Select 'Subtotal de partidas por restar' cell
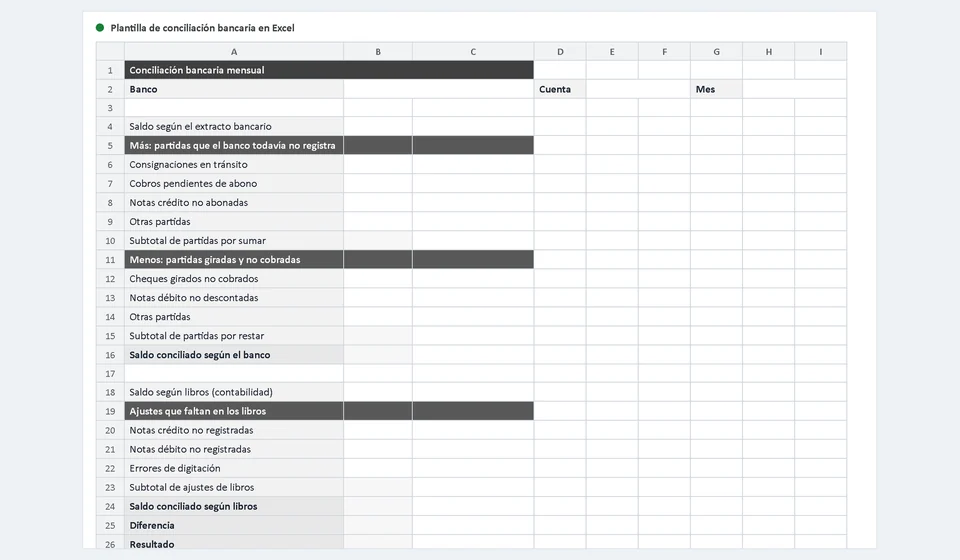Image resolution: width=960 pixels, height=560 pixels. click(x=234, y=335)
